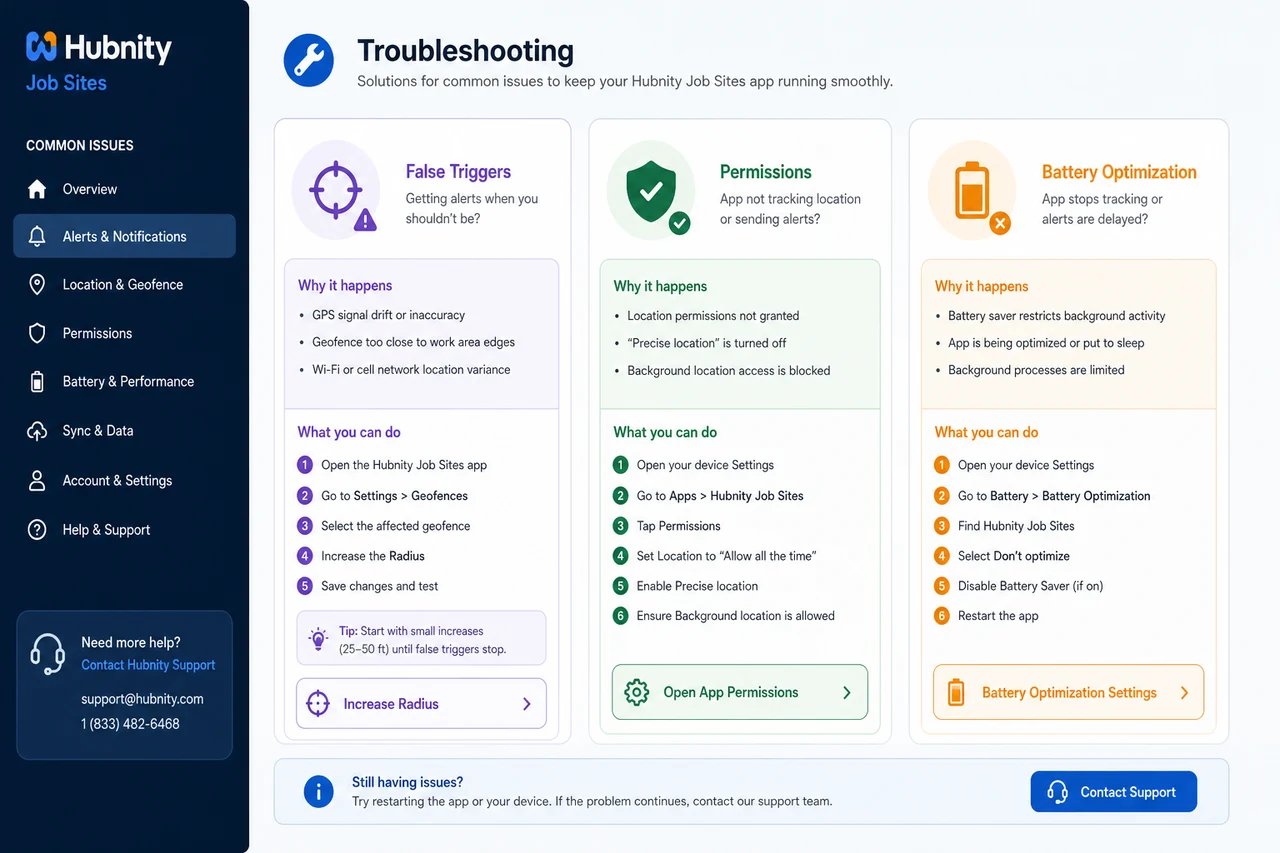Click the Open App Permissions chevron arrow
Image resolution: width=1280 pixels, height=853 pixels.
point(847,692)
